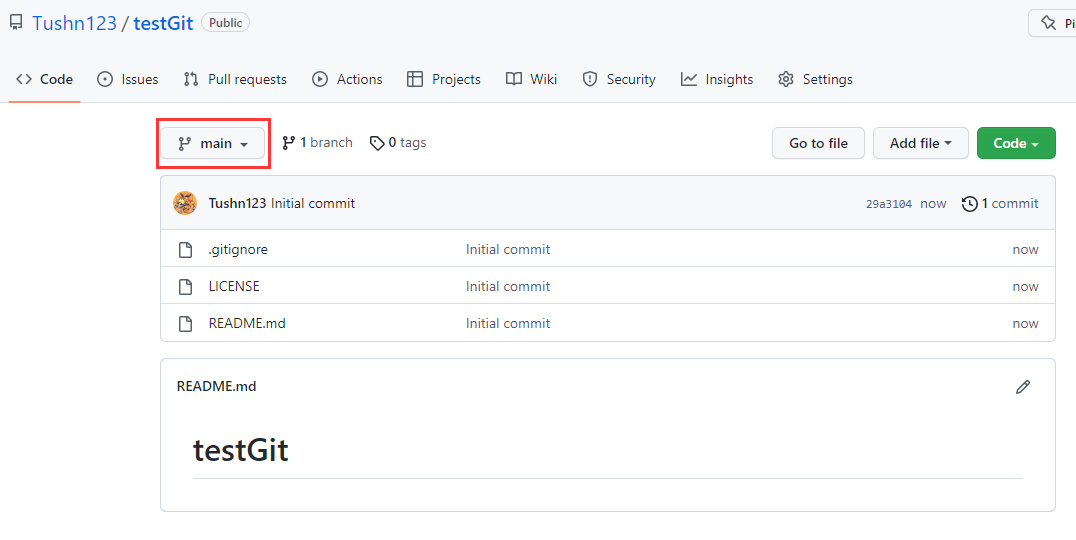This screenshot has width=1076, height=540.
Task: View the Insights tab
Action: click(717, 79)
